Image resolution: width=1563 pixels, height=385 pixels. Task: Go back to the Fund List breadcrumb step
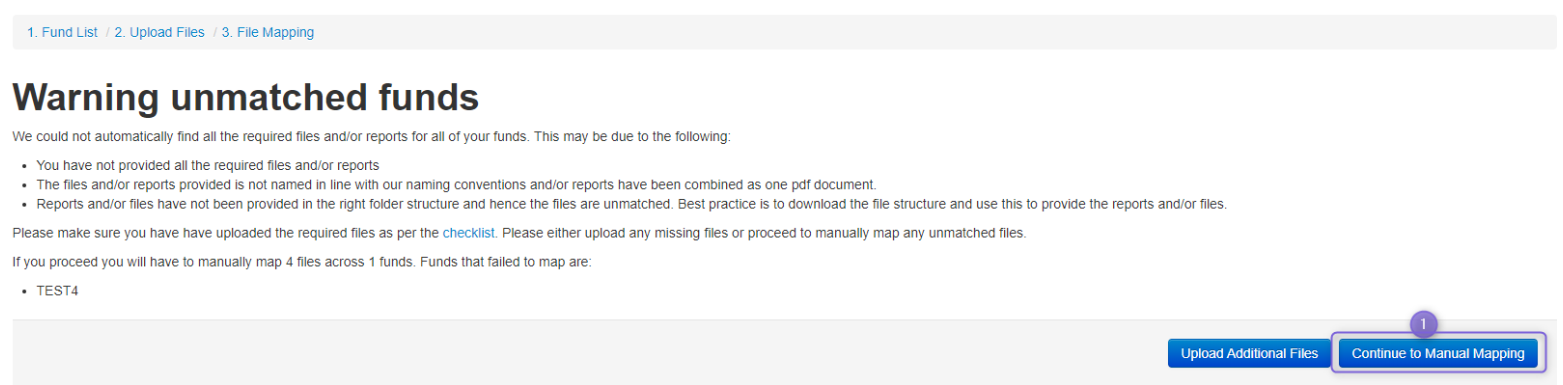click(x=62, y=32)
